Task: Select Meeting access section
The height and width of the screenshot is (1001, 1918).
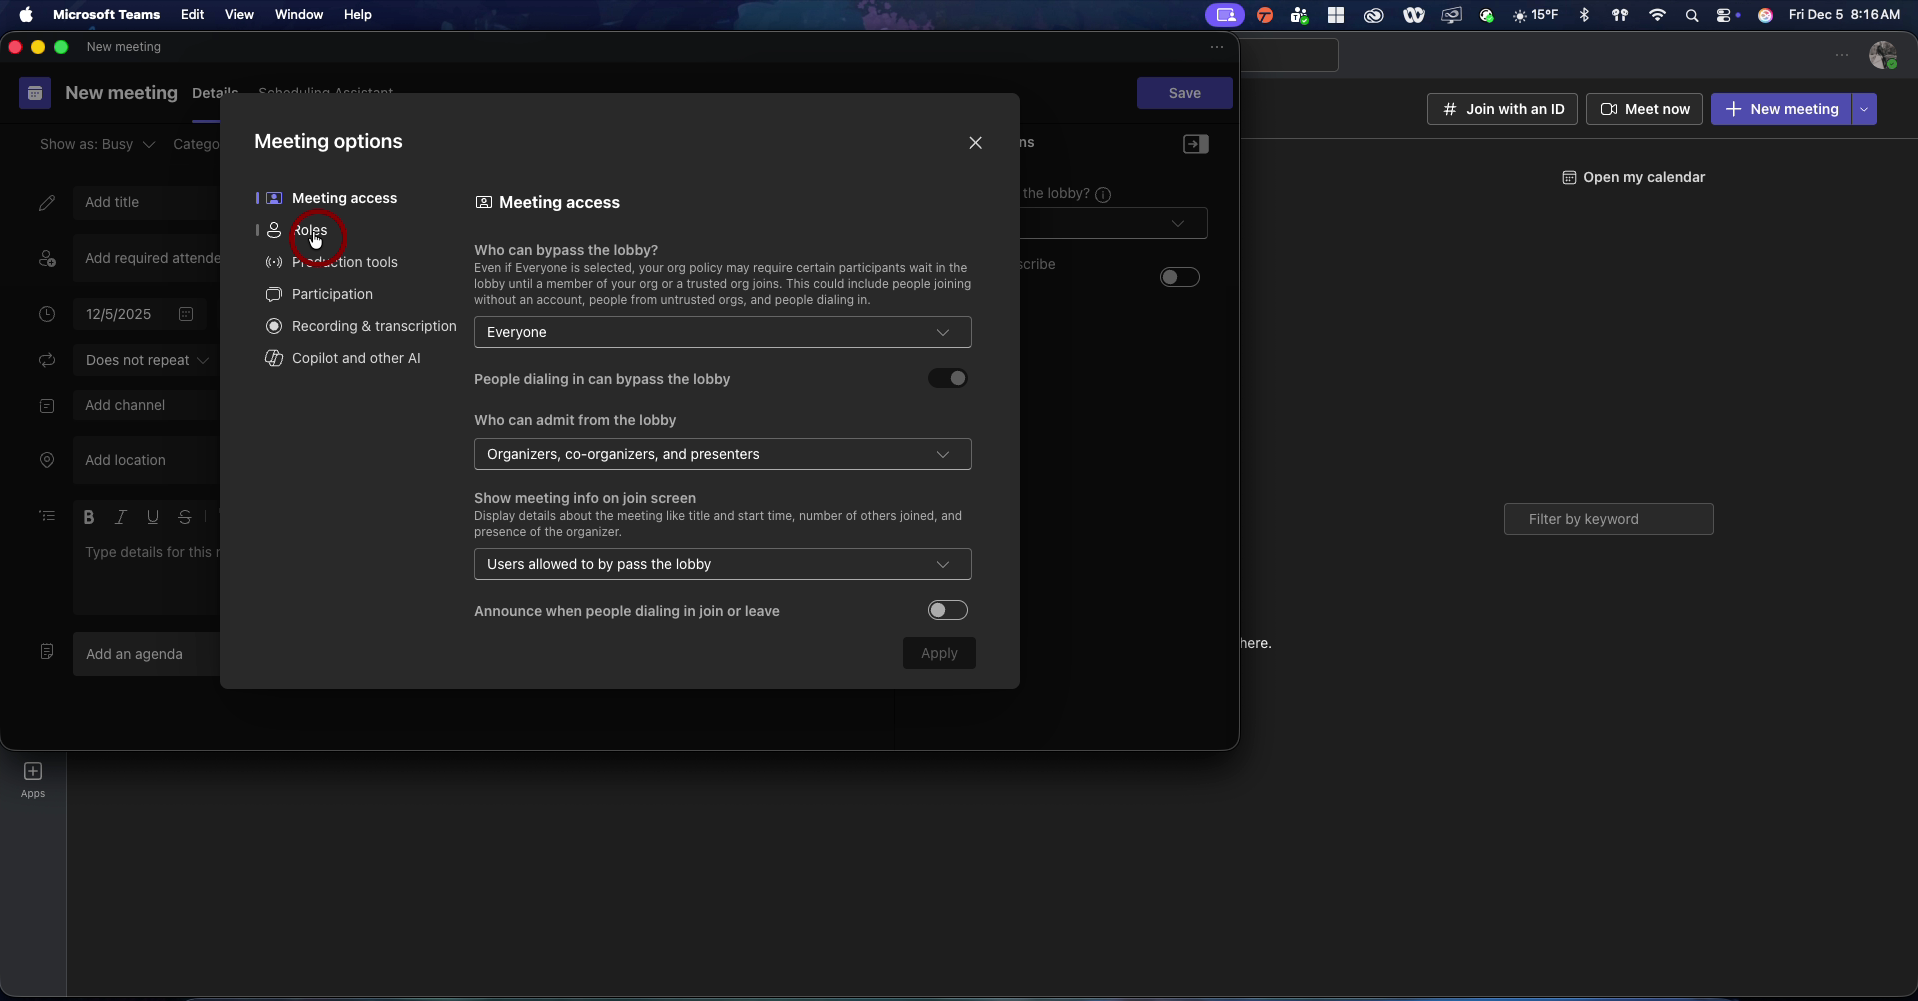Action: coord(331,198)
